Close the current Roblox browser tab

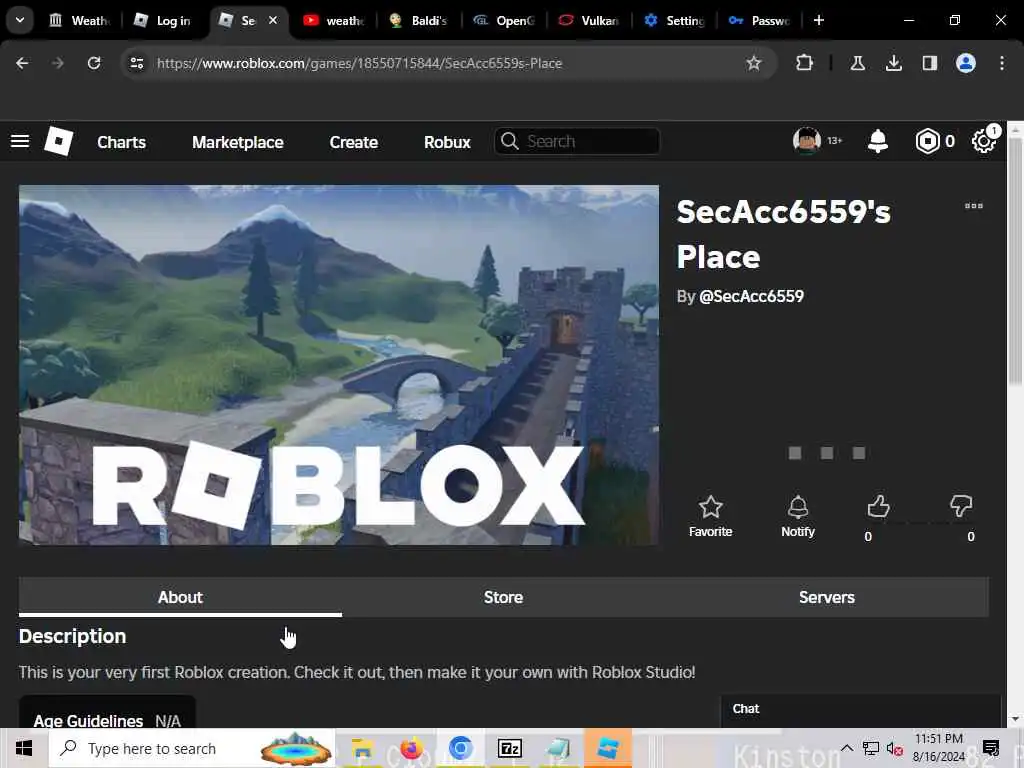(x=273, y=20)
